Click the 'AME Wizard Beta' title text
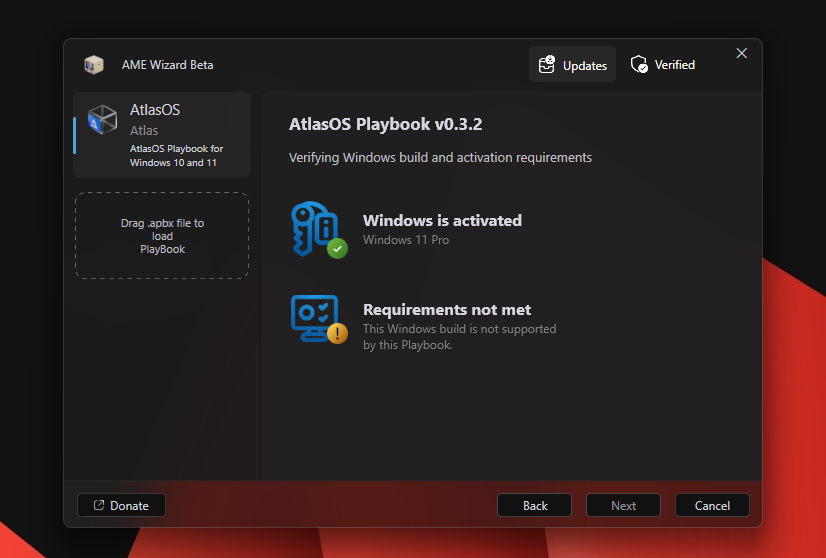The width and height of the screenshot is (826, 558). tap(168, 65)
